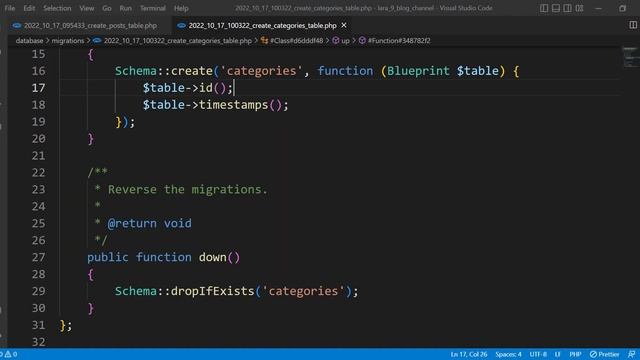640x360 pixels.
Task: Click the file name breadcrumb segment
Action: [178, 40]
